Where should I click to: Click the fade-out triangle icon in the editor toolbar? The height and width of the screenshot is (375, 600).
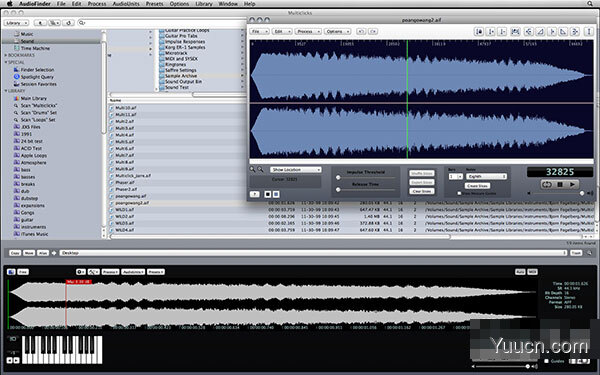click(563, 32)
